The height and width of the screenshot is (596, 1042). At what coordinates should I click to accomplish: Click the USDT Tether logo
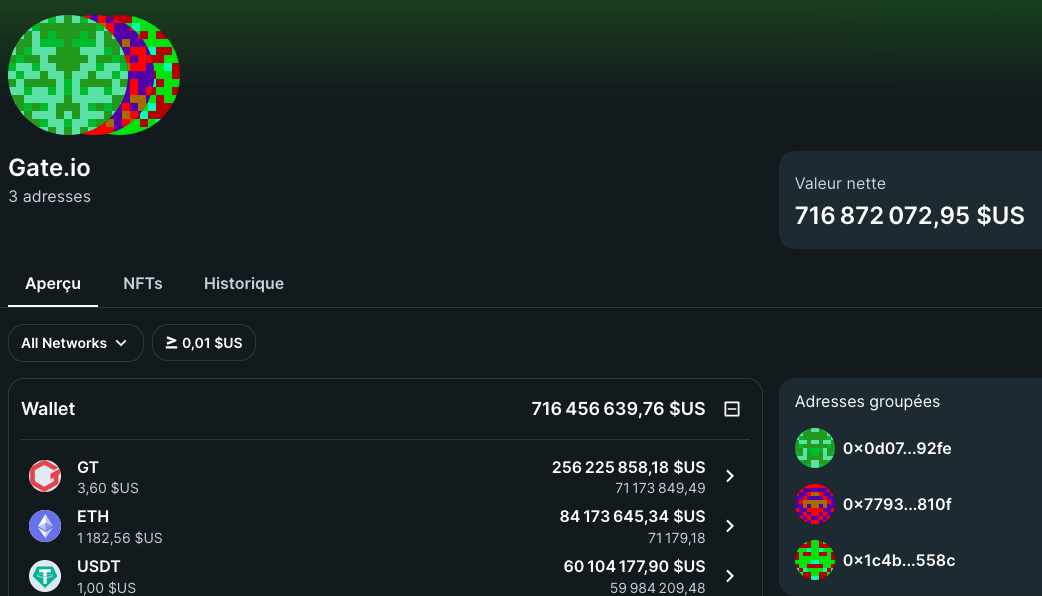click(x=44, y=576)
